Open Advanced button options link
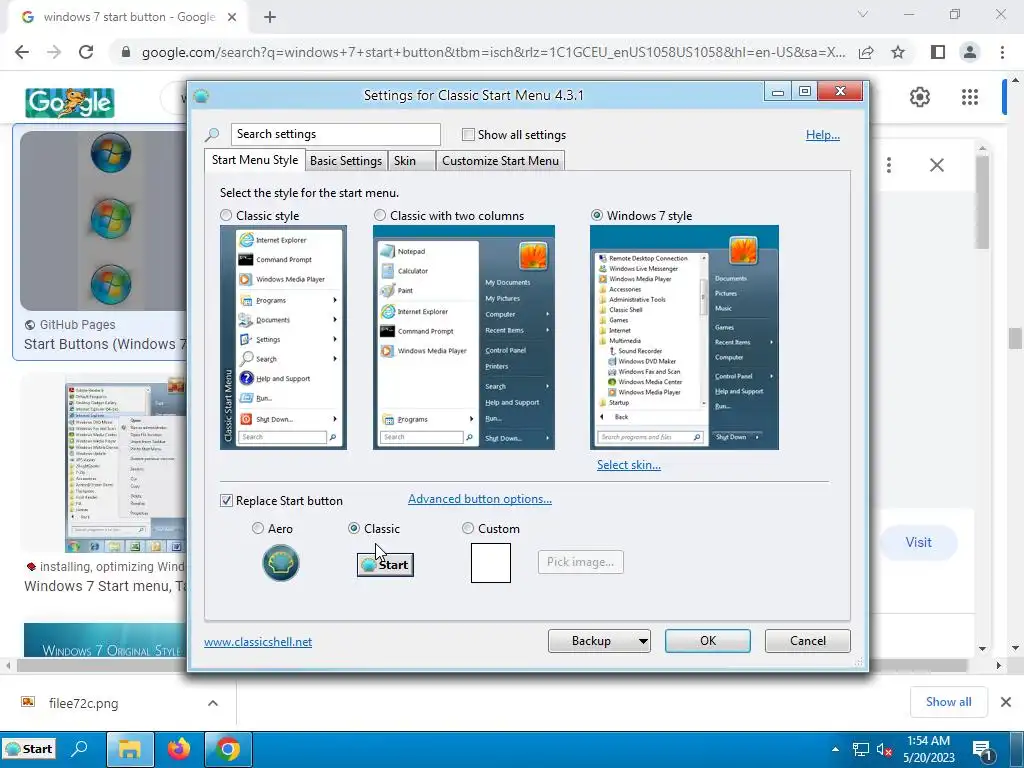Viewport: 1024px width, 768px height. [x=480, y=499]
